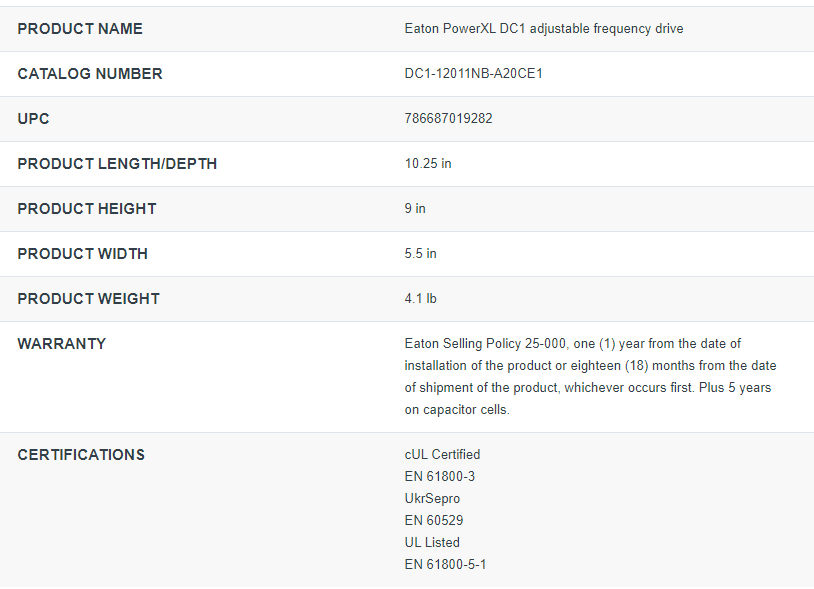This screenshot has width=814, height=589.
Task: Click the 9 in height value
Action: click(415, 209)
